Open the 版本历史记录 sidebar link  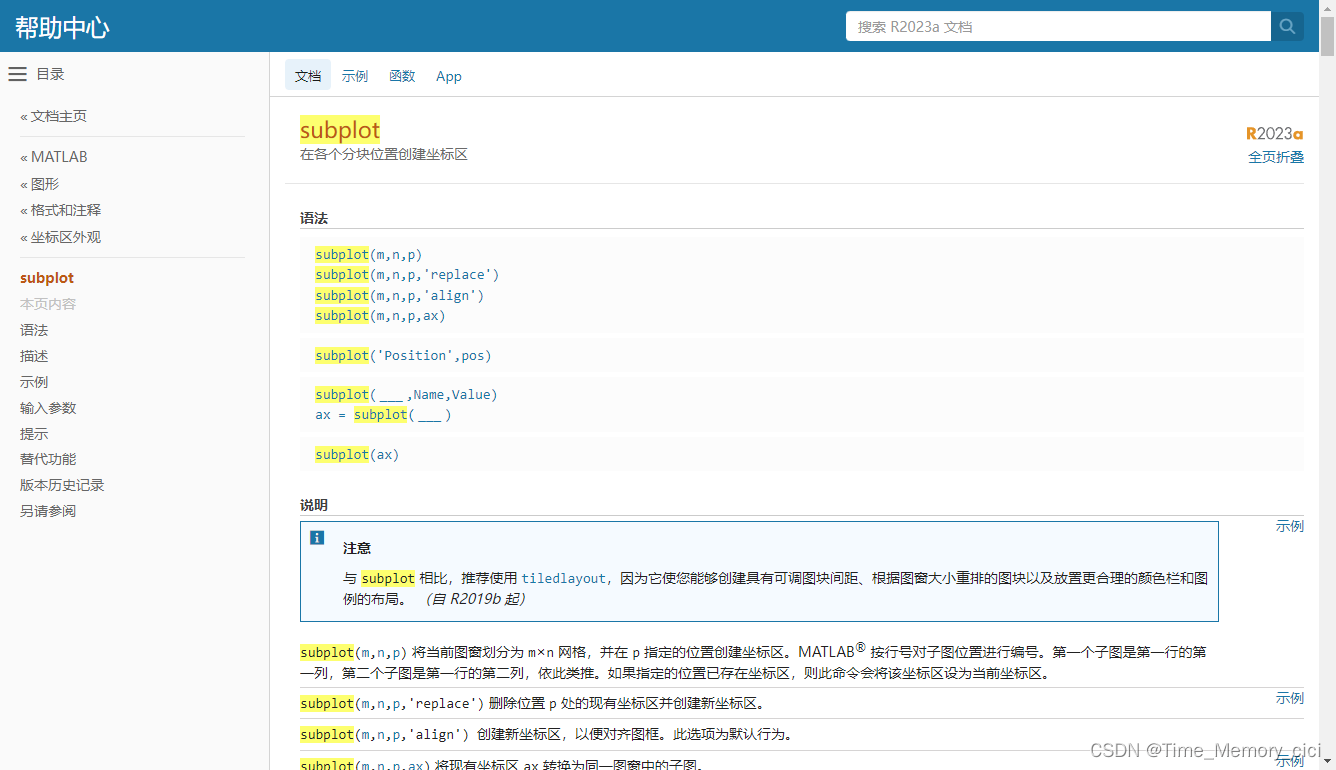[x=59, y=484]
